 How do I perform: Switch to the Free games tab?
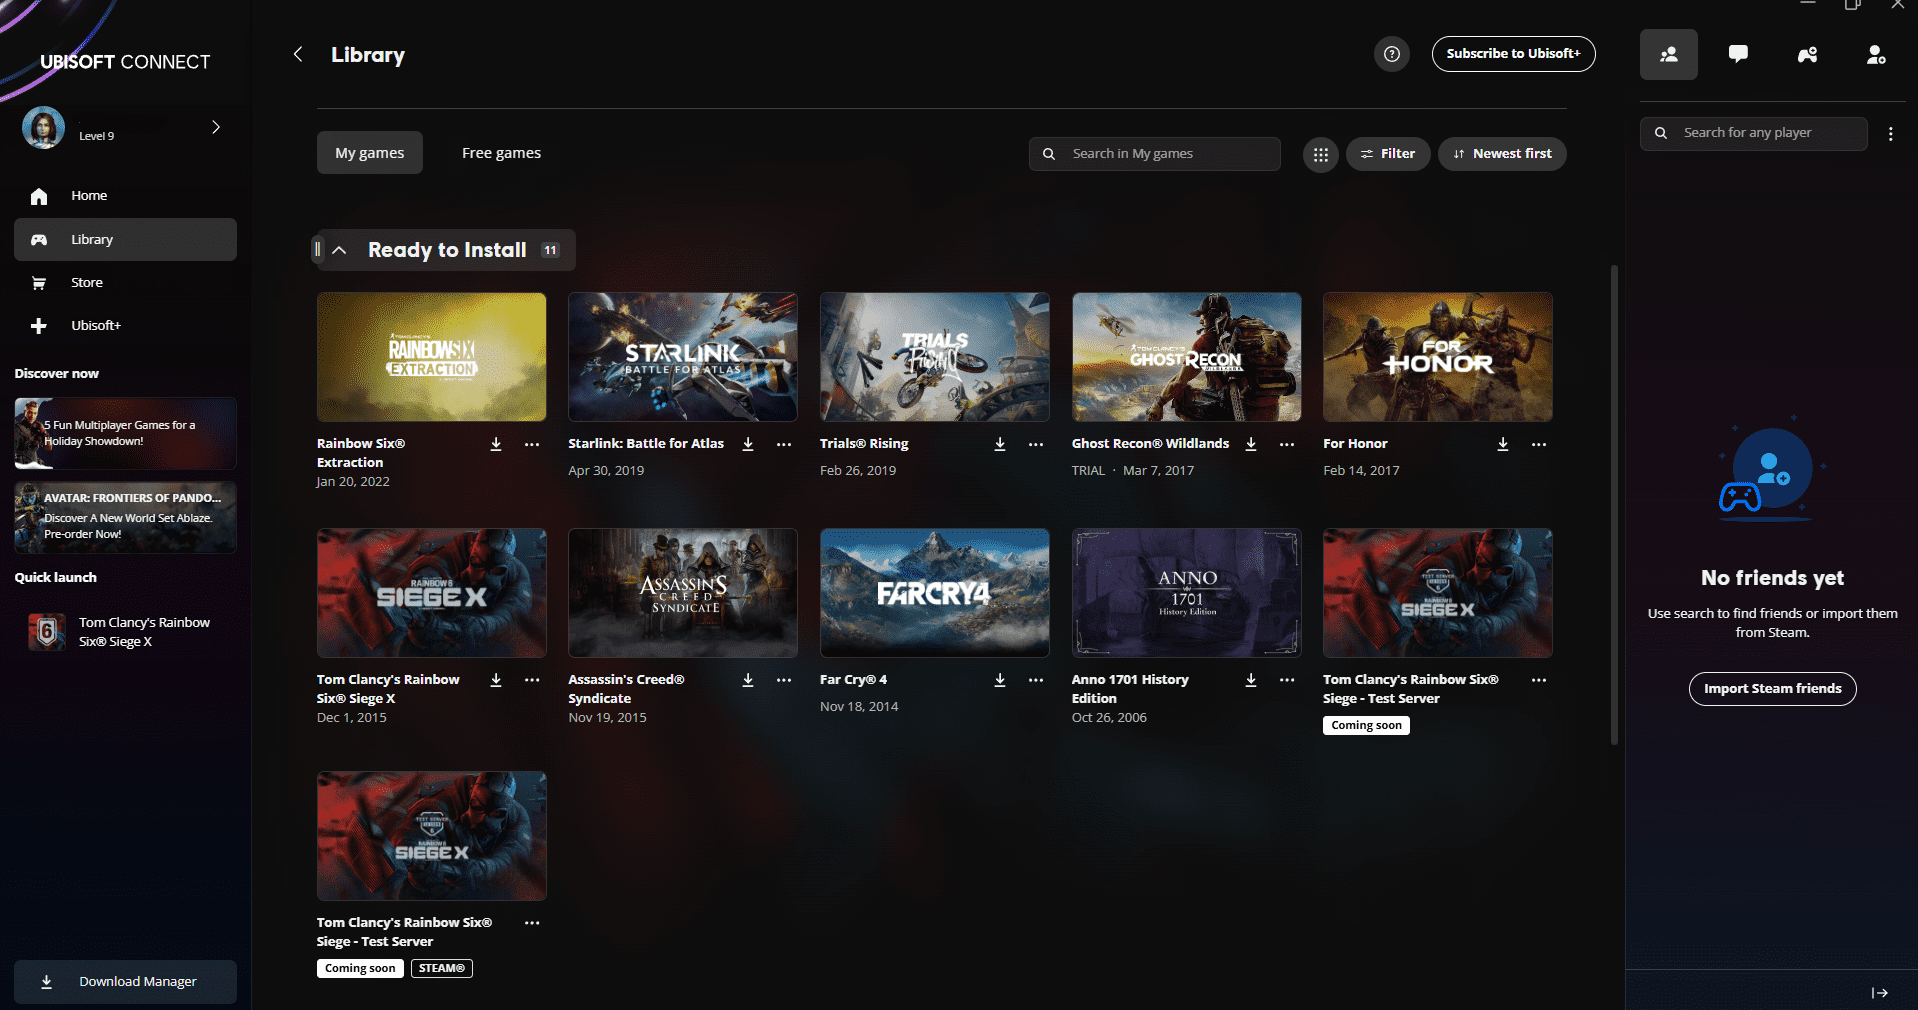pos(501,153)
